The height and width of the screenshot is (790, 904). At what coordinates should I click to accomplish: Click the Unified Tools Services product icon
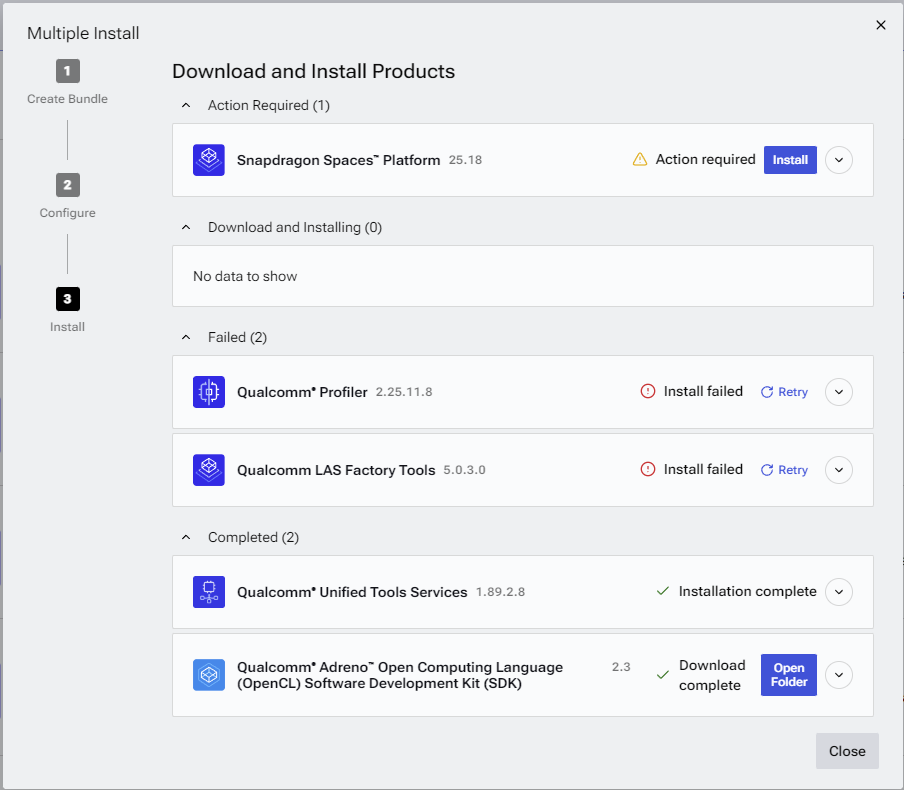[209, 592]
